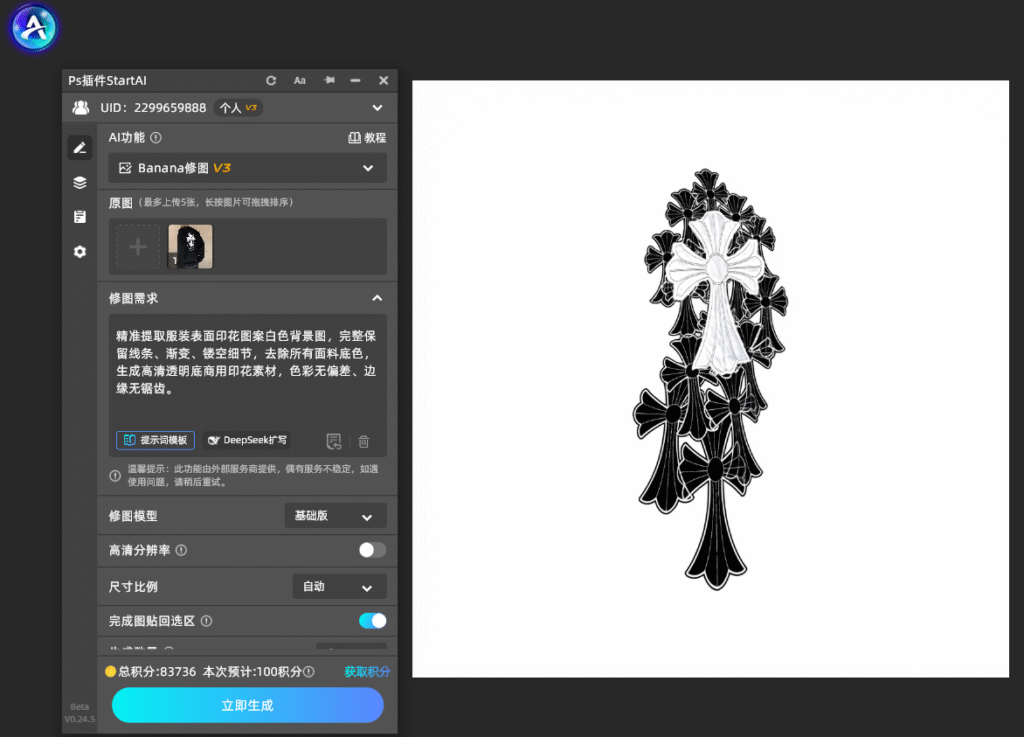Show info for 本次预计 100积分
Screen dimensions: 1024x737
pos(309,671)
